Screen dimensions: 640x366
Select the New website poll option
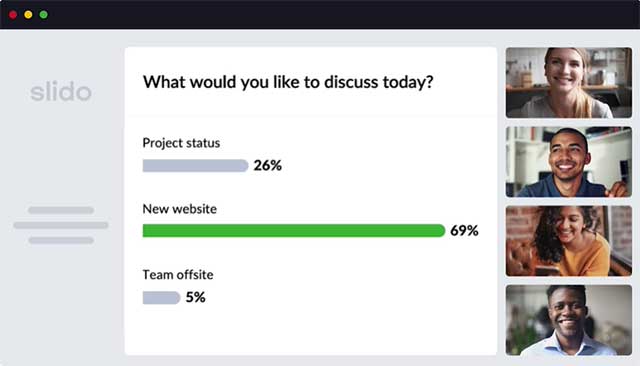click(x=180, y=209)
